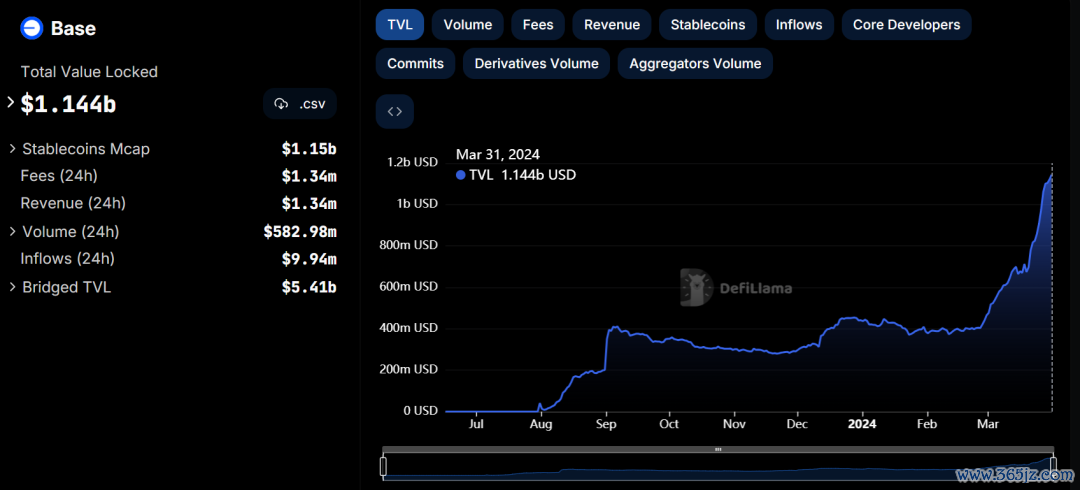Image resolution: width=1080 pixels, height=490 pixels.
Task: Click the 400m USD y-axis label
Action: click(407, 328)
